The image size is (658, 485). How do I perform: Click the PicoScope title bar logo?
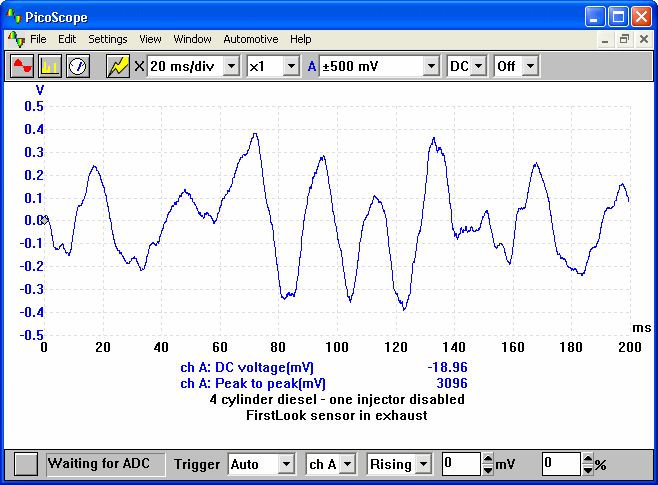click(13, 16)
